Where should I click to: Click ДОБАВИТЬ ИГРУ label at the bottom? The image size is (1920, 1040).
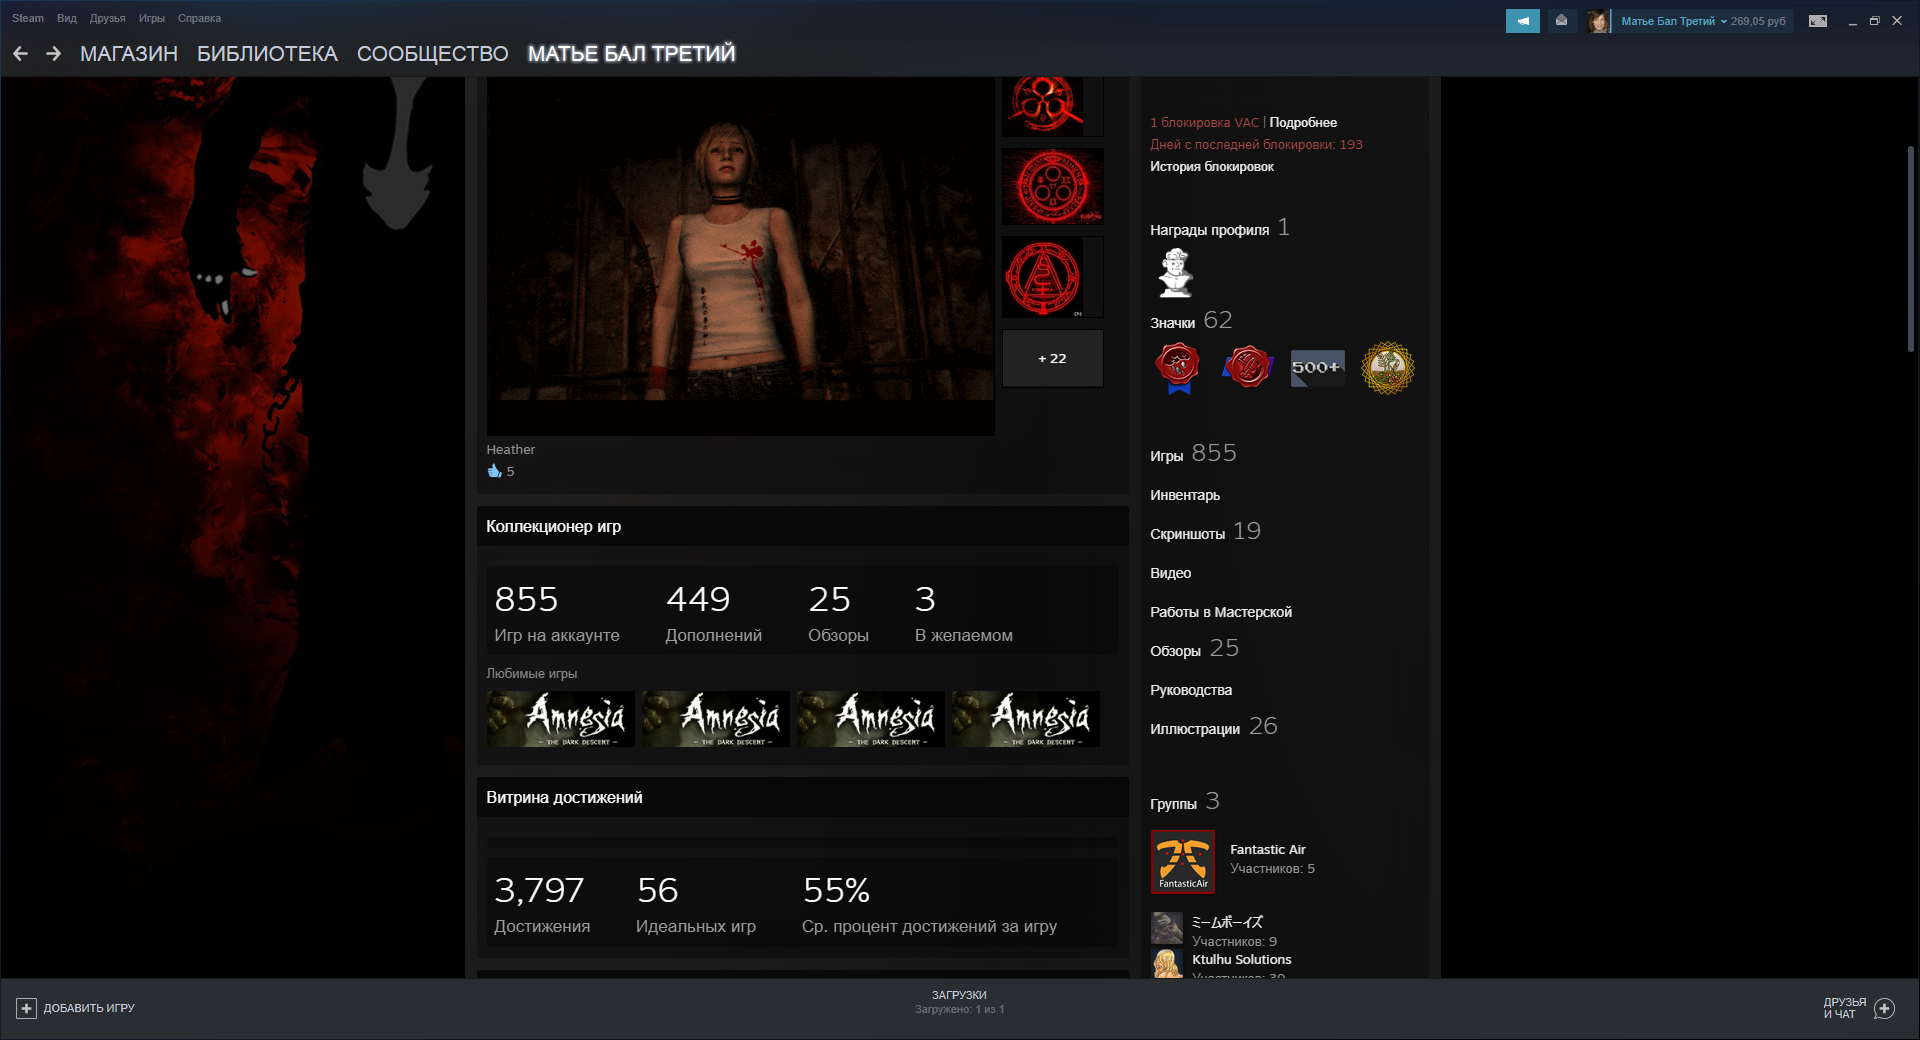89,1008
